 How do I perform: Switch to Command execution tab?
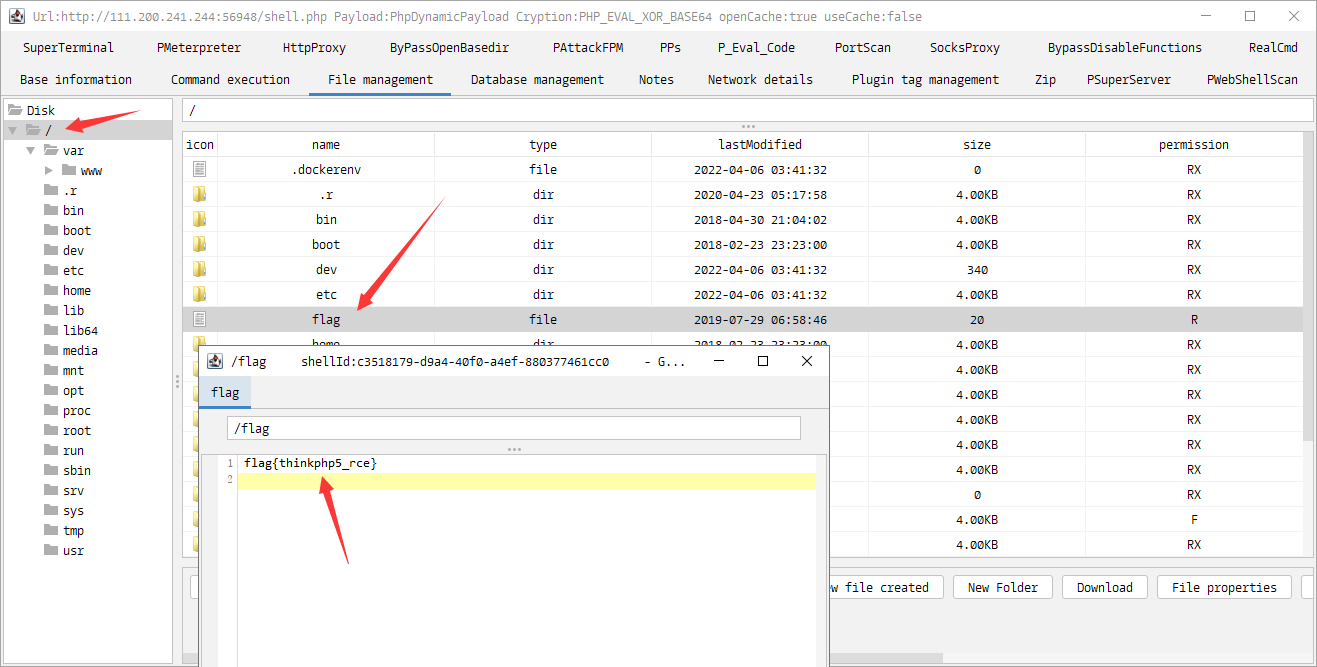click(x=230, y=79)
